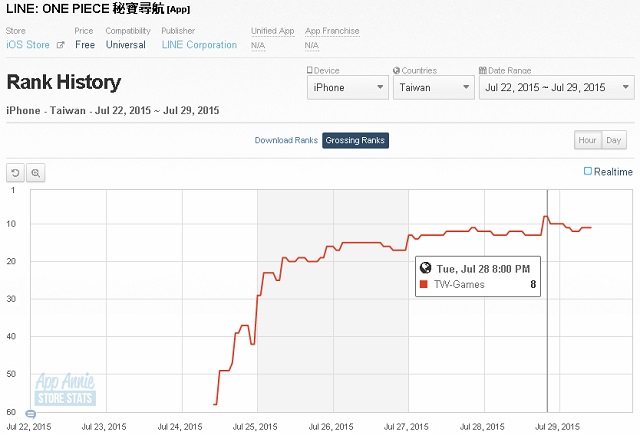Viewport: 640px width, 435px height.
Task: Open the iOS Store link
Action: point(28,45)
